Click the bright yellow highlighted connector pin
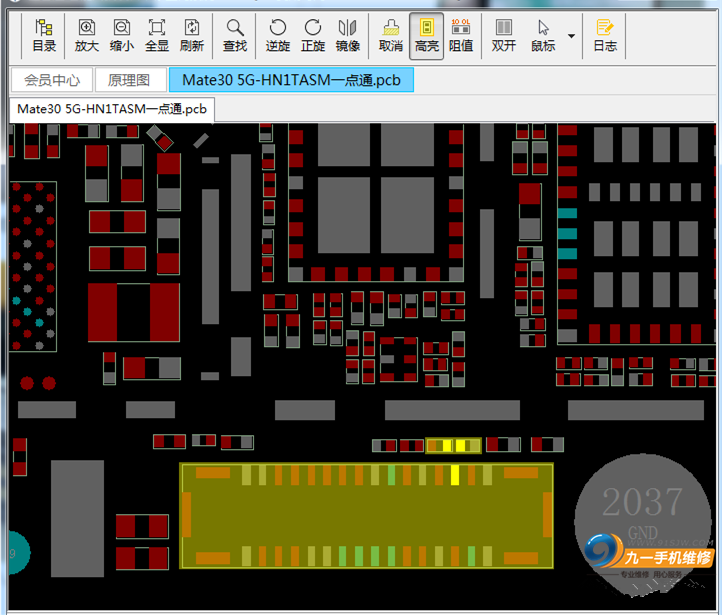The width and height of the screenshot is (722, 615). point(455,475)
